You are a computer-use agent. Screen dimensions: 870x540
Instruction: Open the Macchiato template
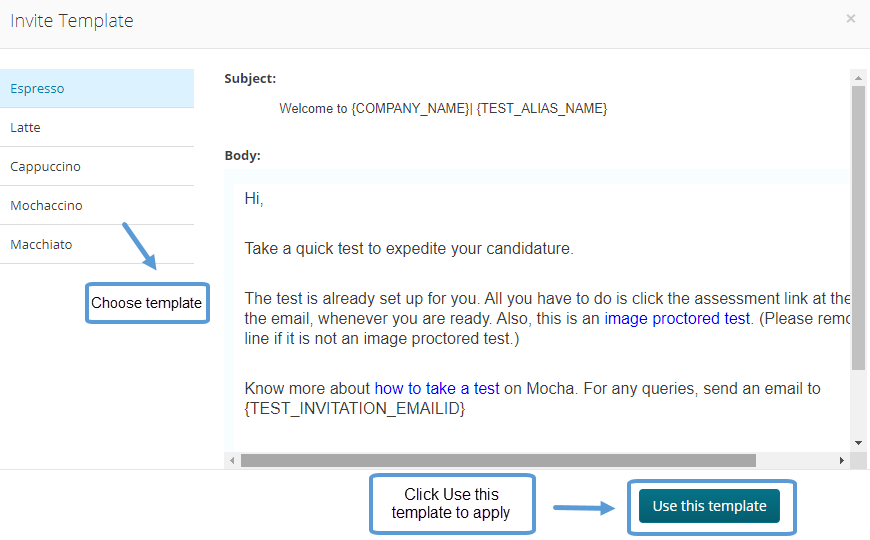(x=97, y=244)
